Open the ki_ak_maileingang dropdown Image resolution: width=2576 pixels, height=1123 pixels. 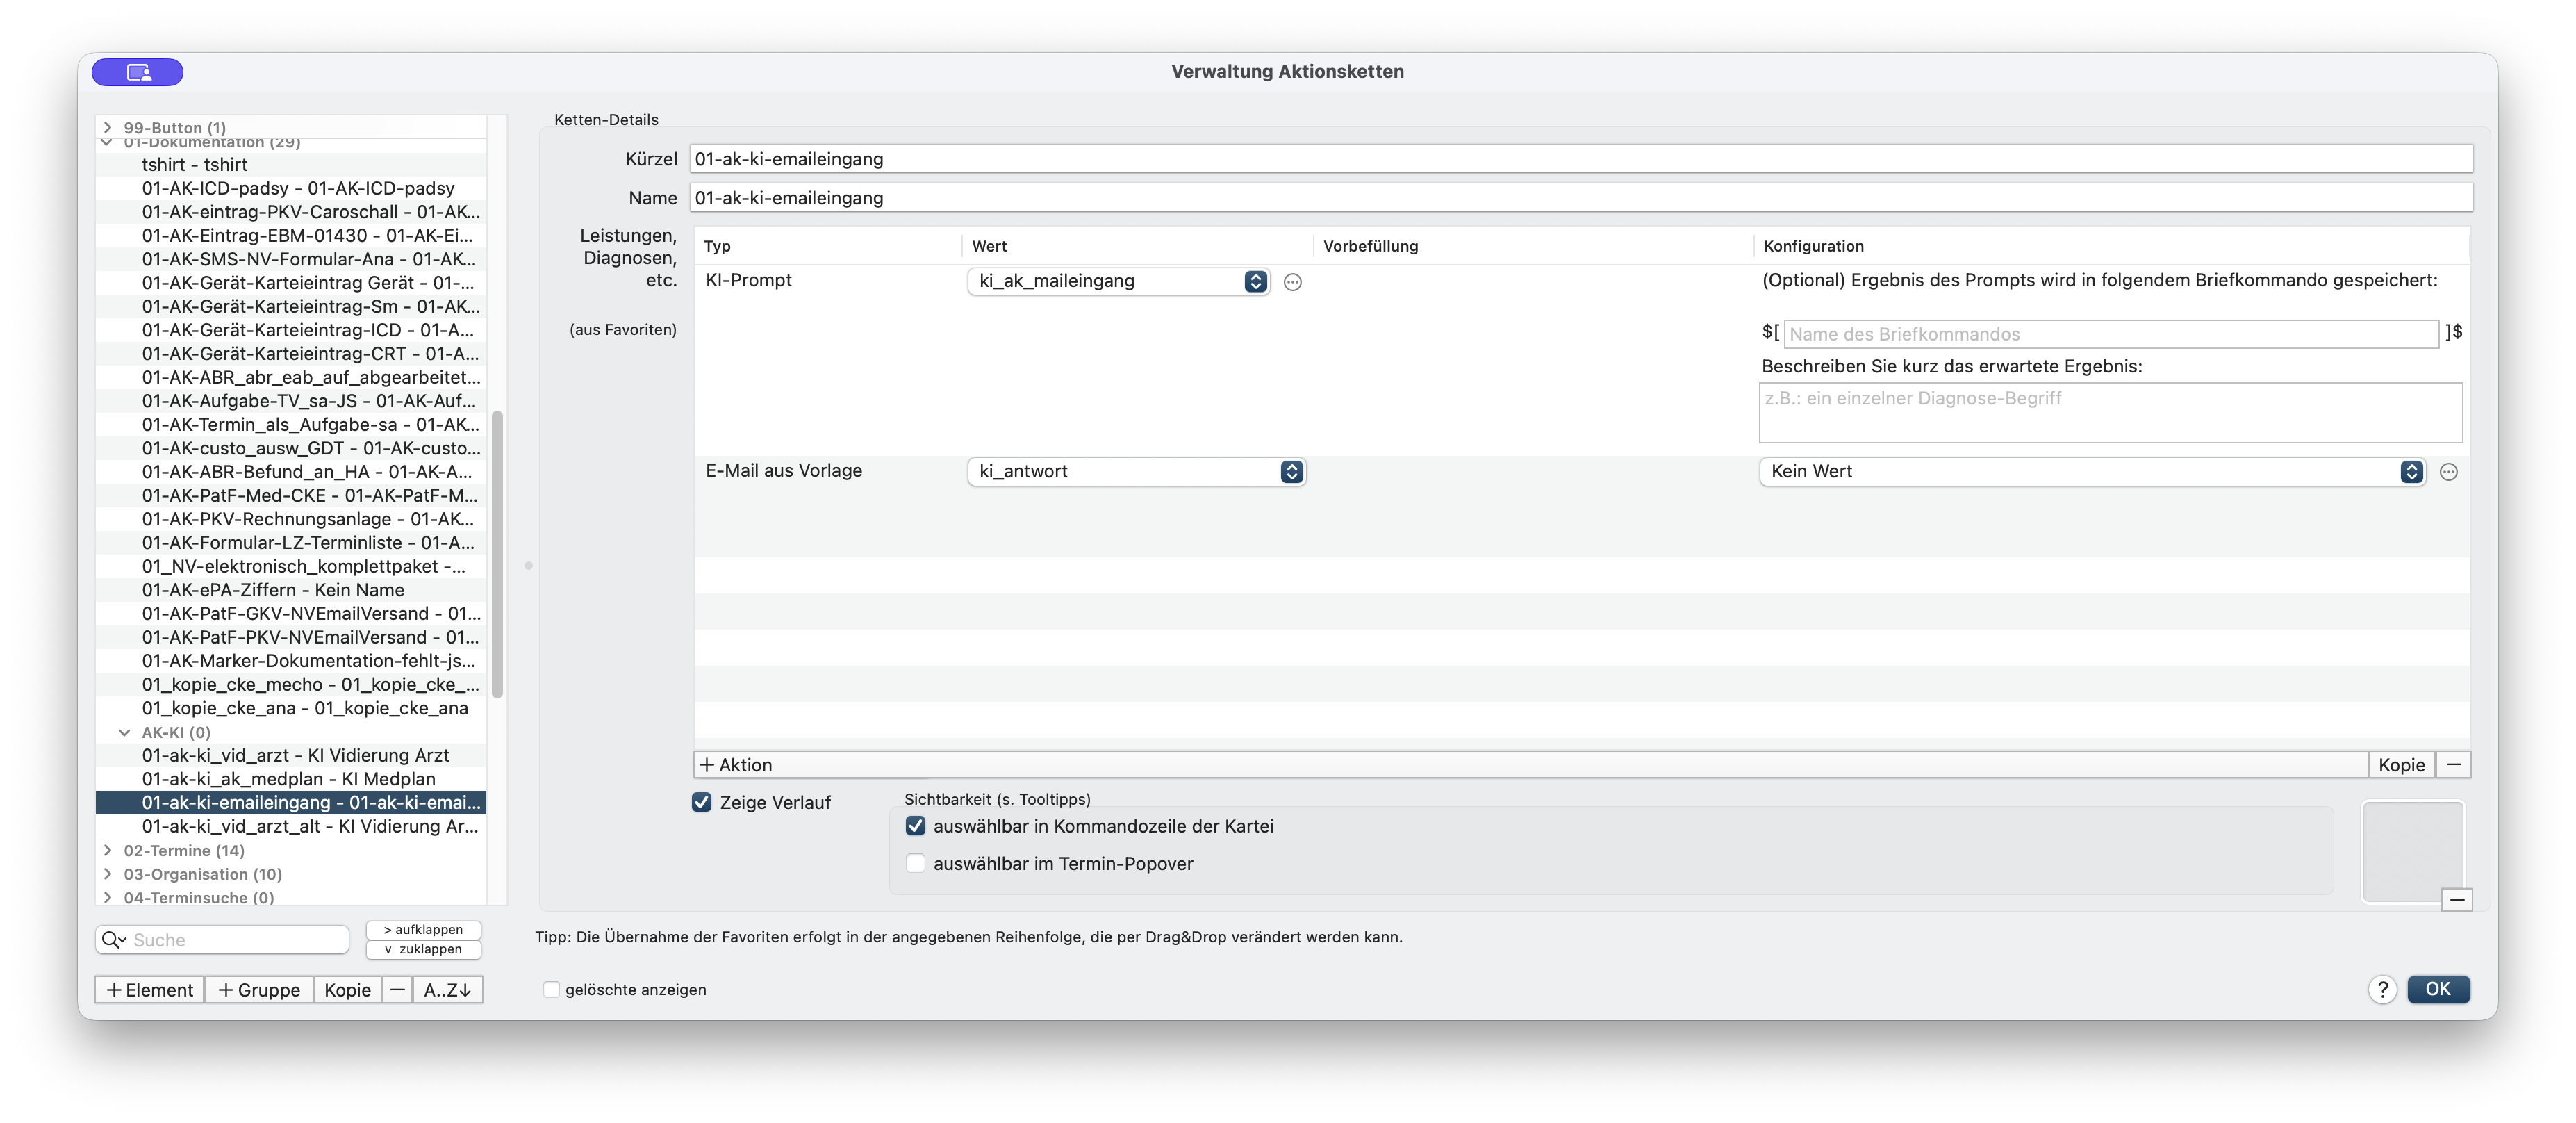pos(1118,281)
